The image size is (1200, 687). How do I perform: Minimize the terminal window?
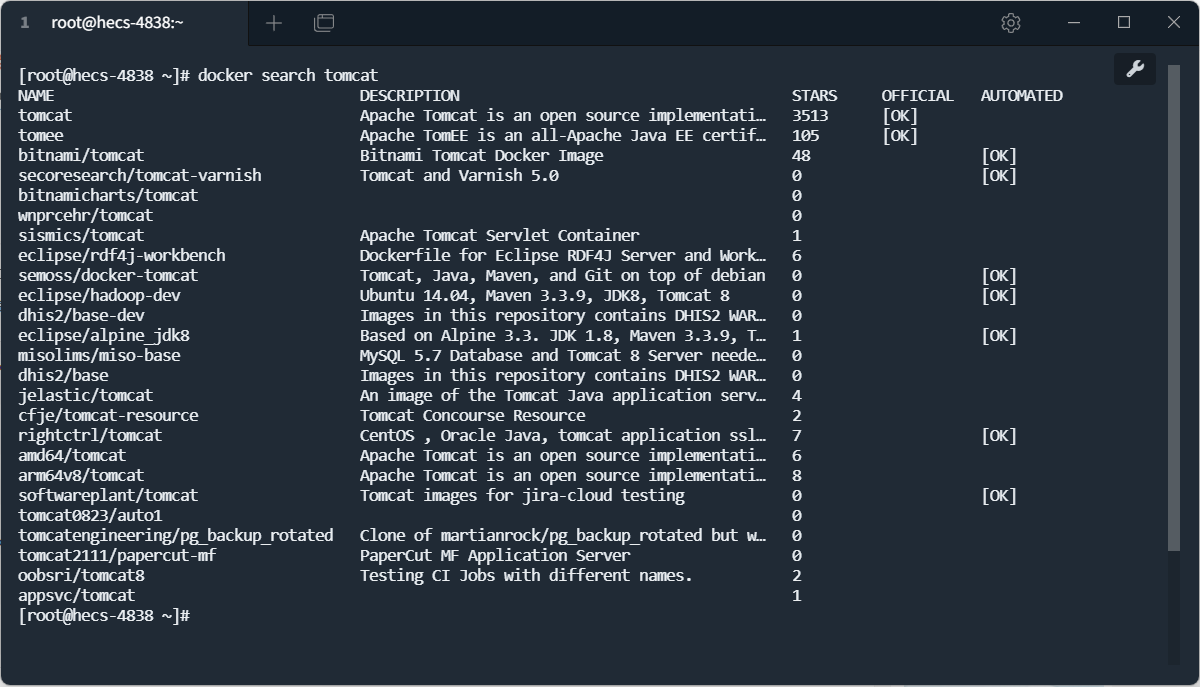coord(1075,23)
